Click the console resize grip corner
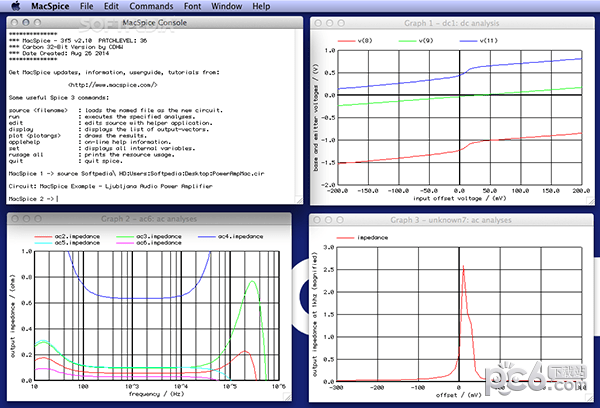This screenshot has height=408, width=600. (299, 200)
